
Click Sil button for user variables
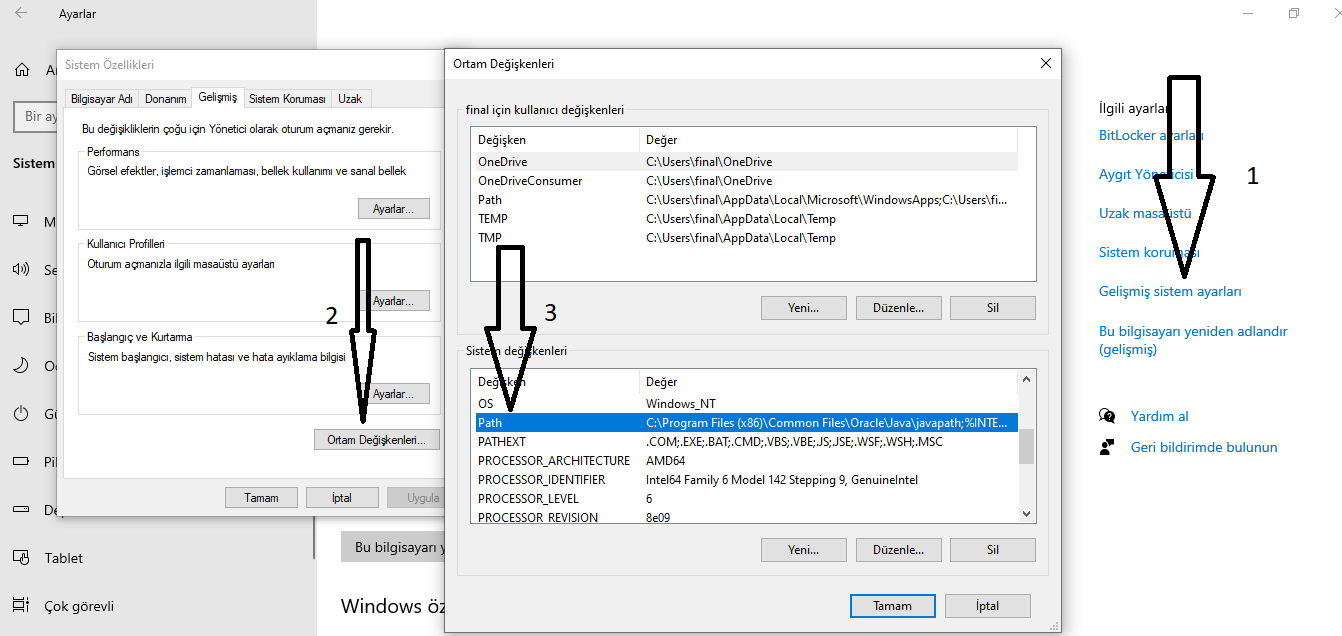click(992, 308)
